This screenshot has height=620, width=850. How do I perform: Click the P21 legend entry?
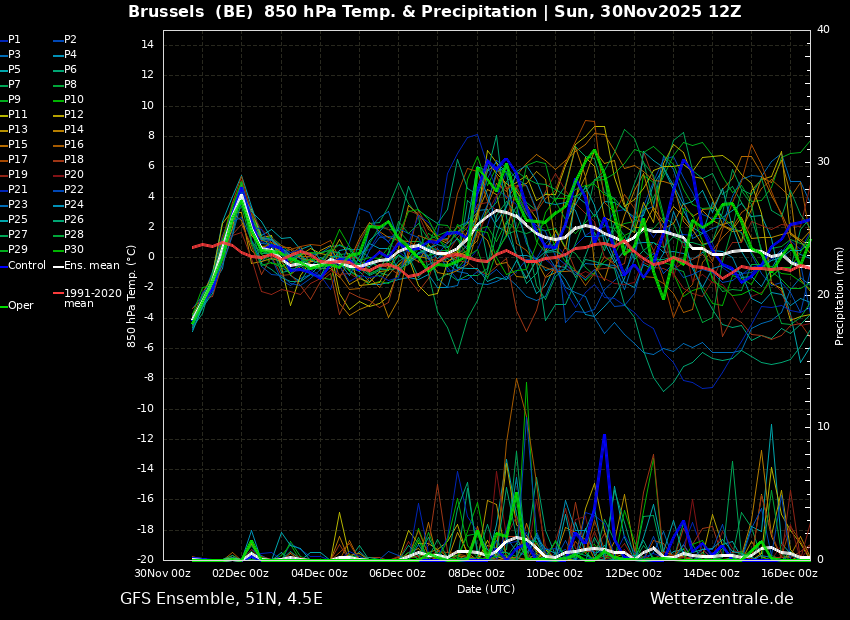coord(18,190)
